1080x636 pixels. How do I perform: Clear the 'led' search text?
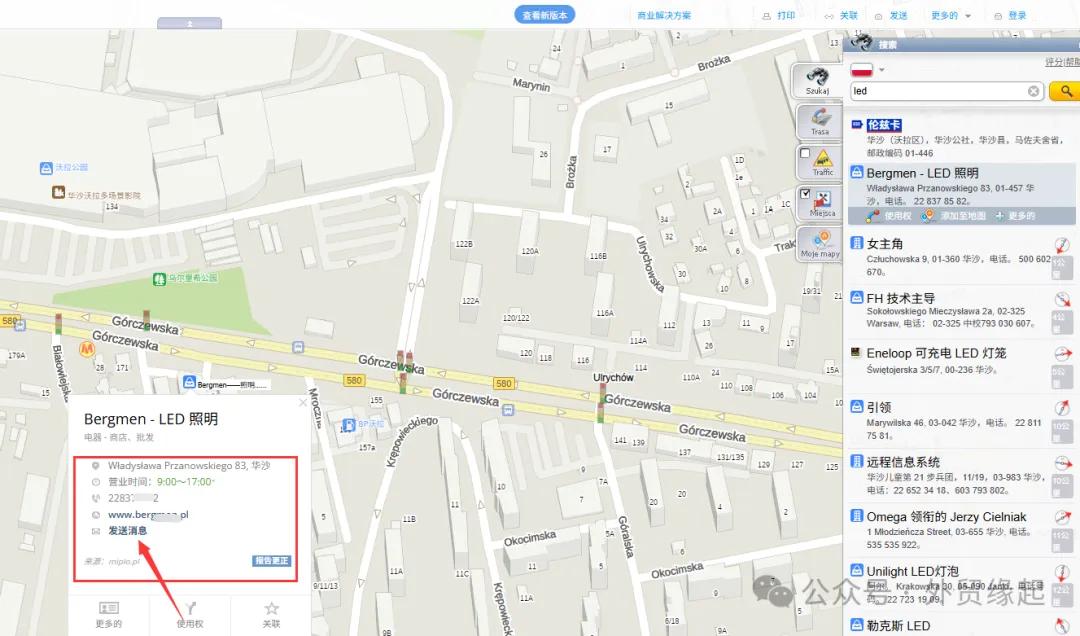point(1033,91)
